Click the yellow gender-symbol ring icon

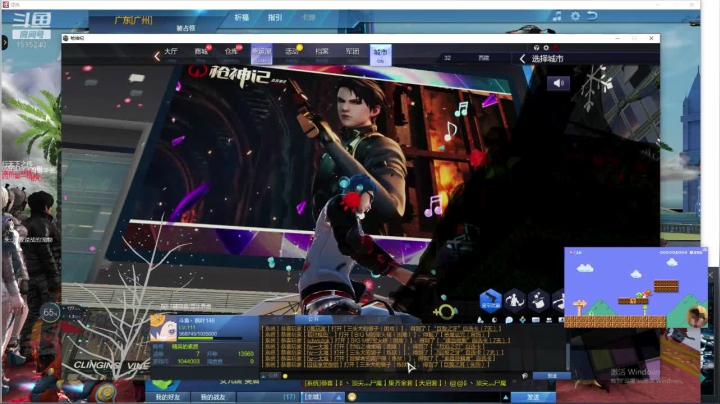(444, 311)
